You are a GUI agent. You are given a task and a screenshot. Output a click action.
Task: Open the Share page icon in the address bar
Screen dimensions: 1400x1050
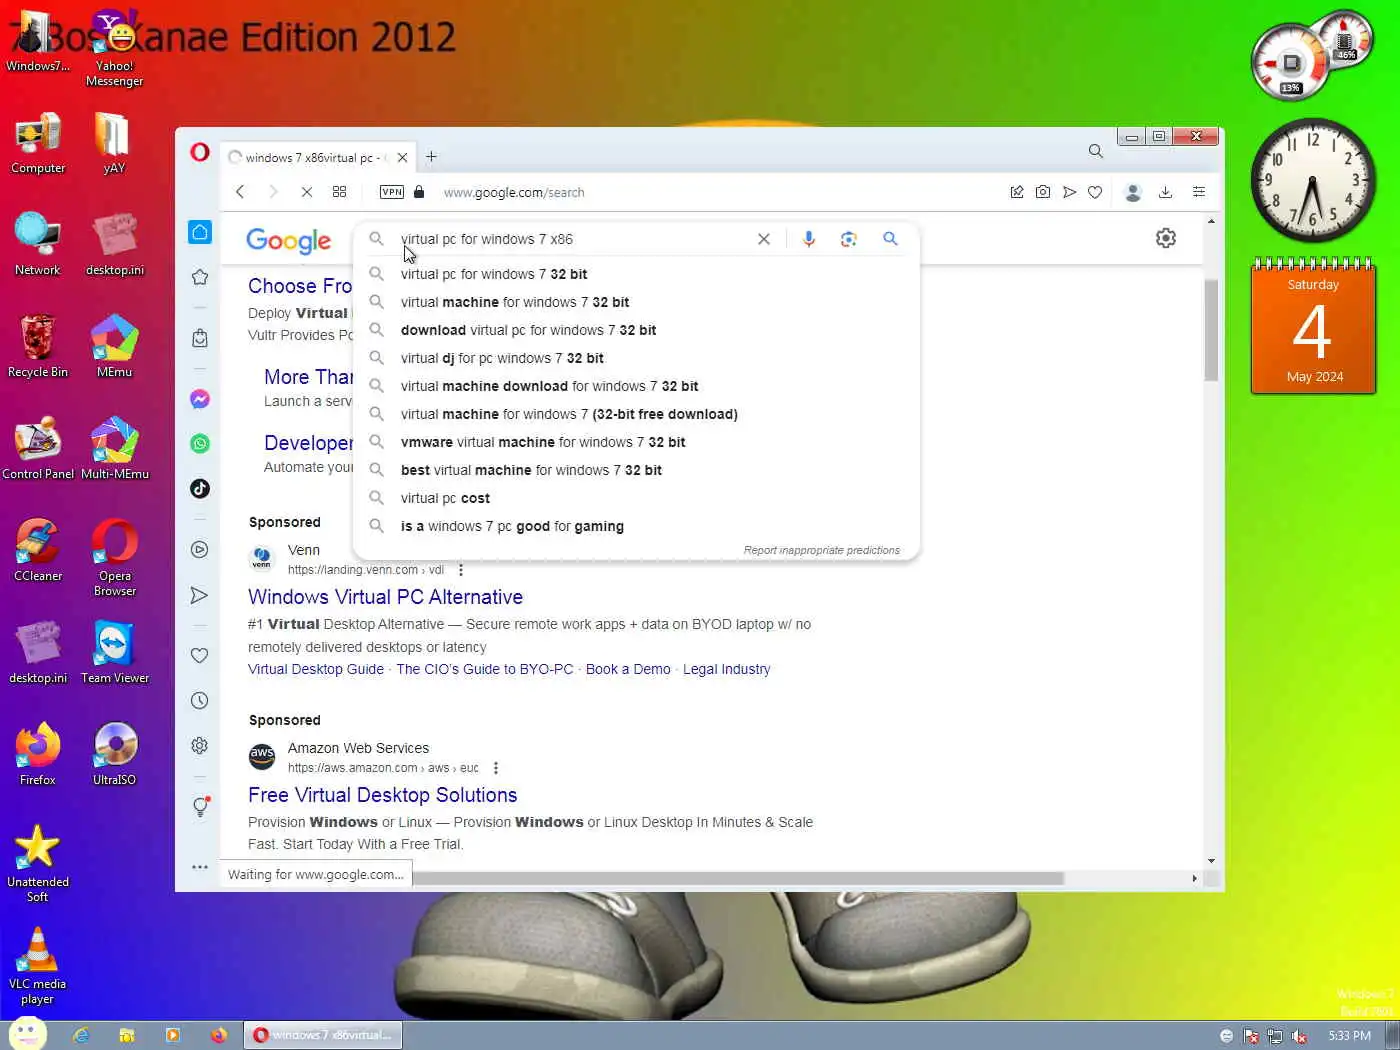pos(1017,192)
